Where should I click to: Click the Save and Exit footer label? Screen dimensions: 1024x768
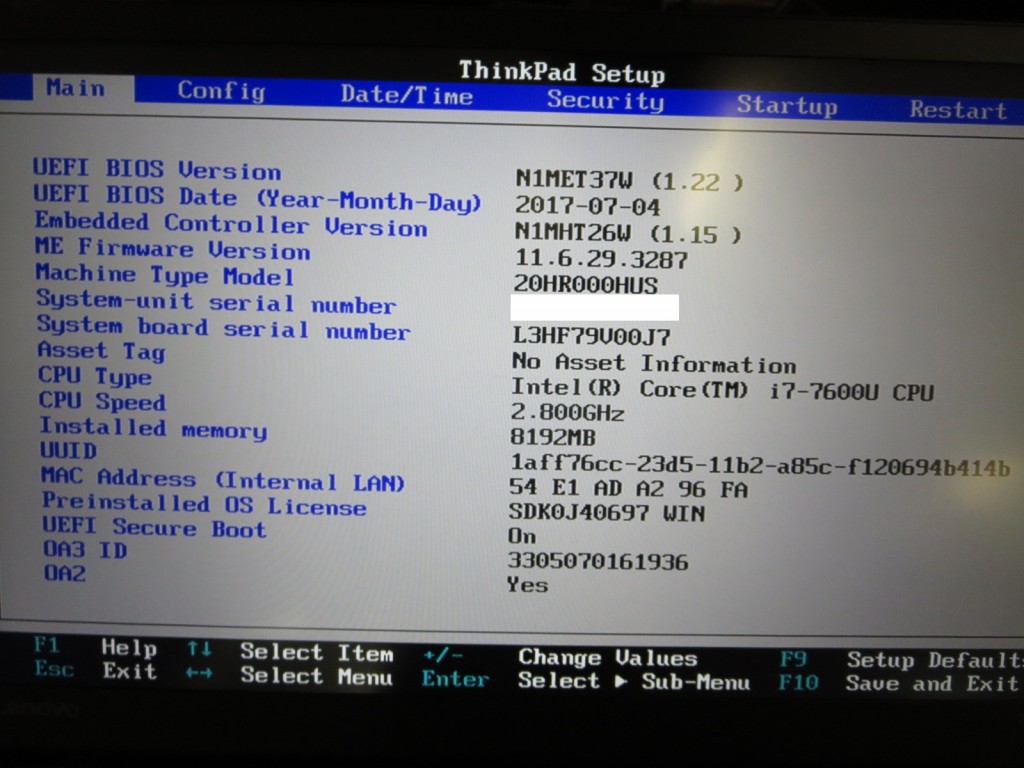pos(932,683)
